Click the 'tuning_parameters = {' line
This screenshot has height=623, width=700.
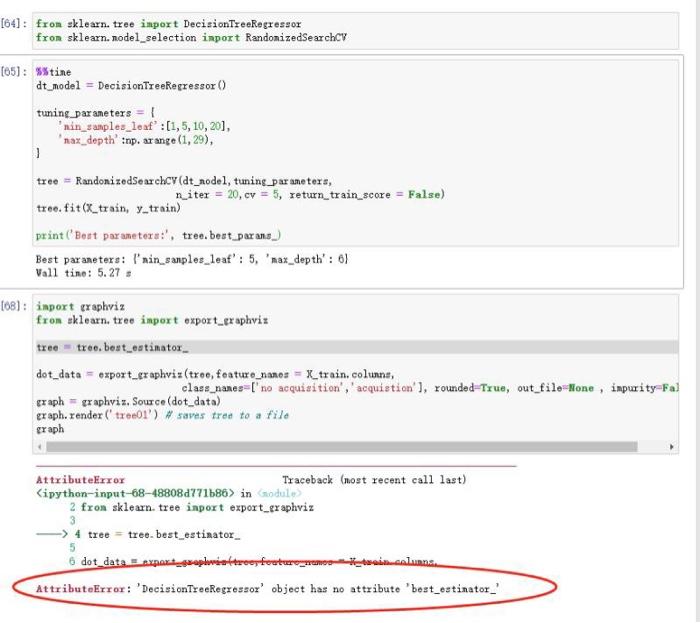(x=96, y=113)
